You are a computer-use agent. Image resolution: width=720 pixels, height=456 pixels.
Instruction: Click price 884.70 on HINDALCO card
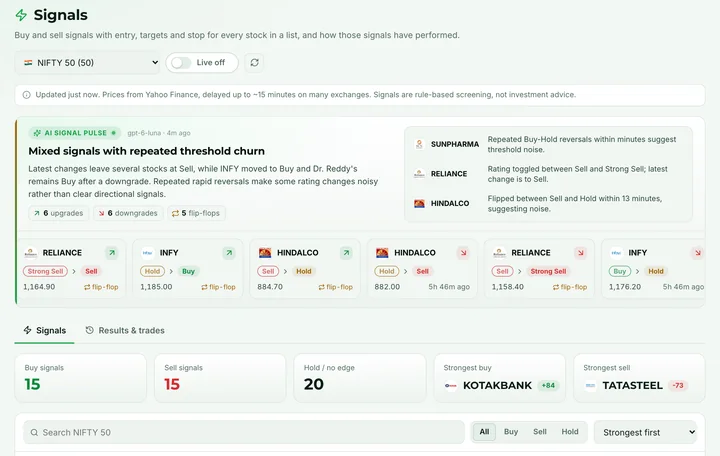click(x=270, y=287)
